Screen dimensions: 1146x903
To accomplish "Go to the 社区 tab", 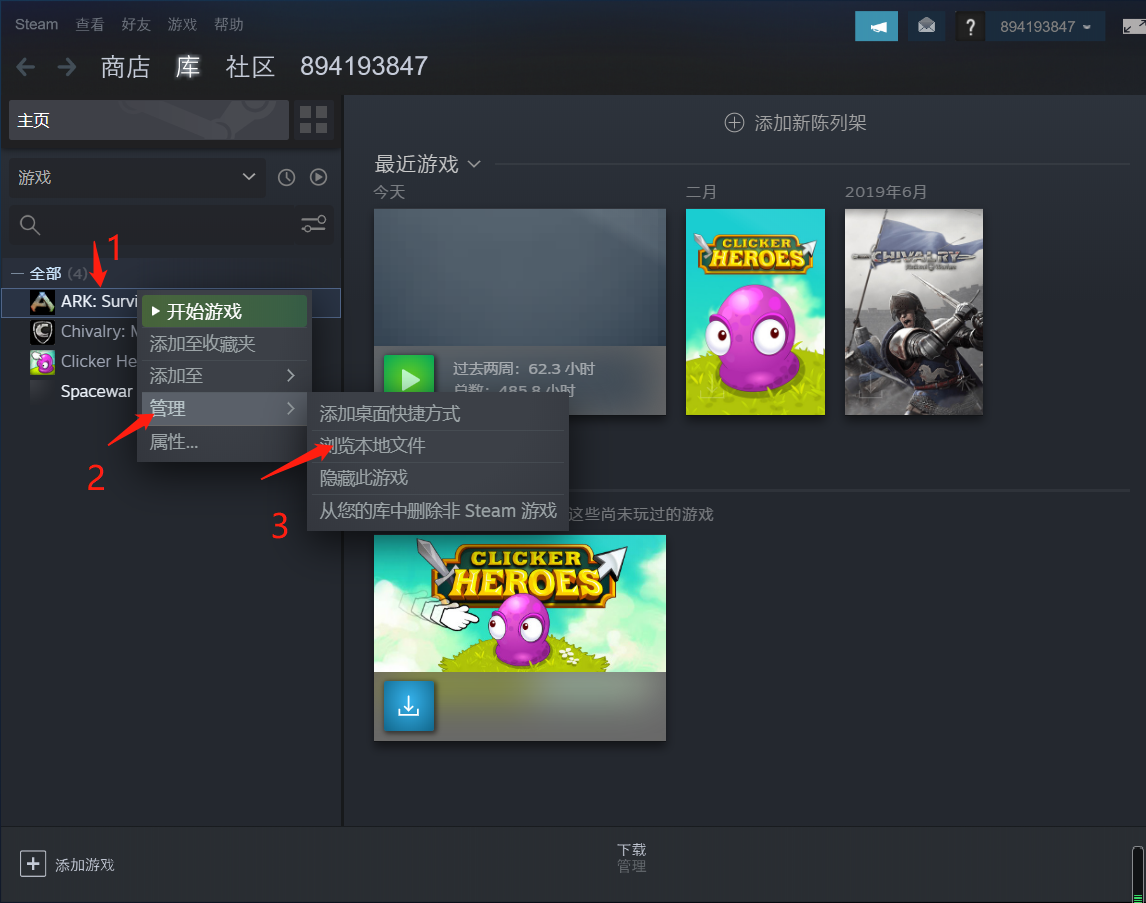I will pyautogui.click(x=250, y=67).
